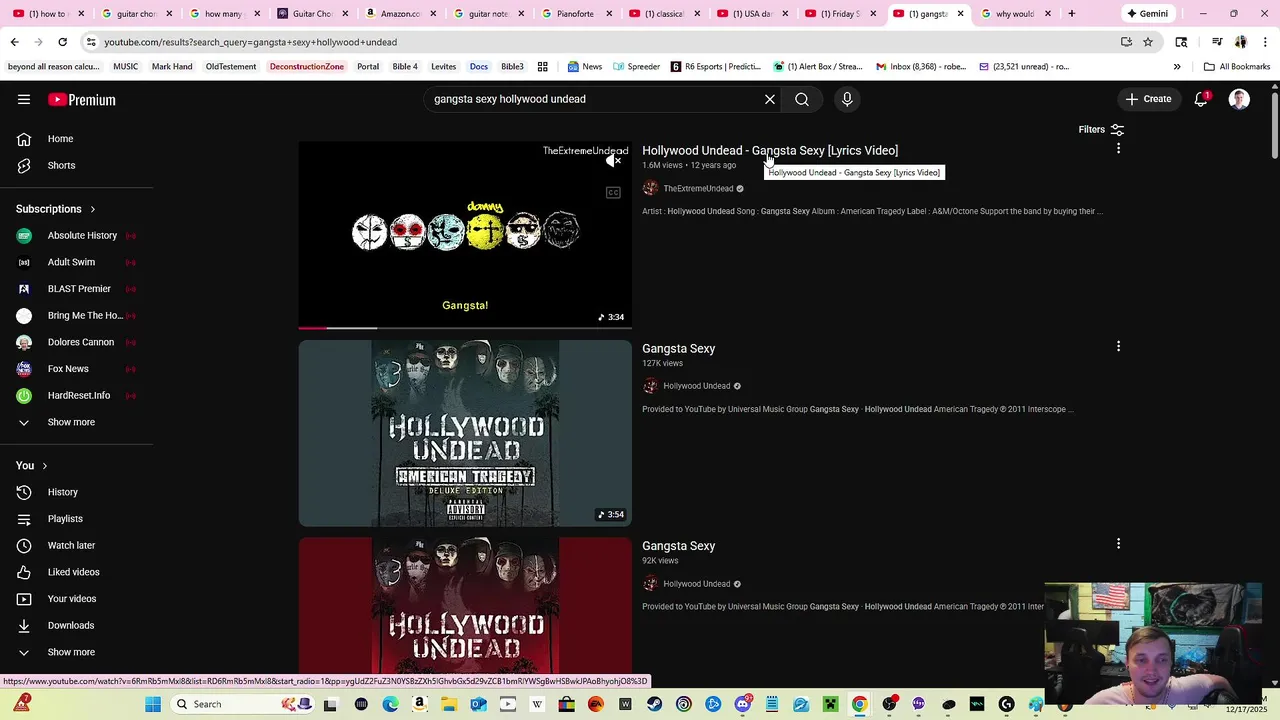Open TheExtremeUndead channel
The height and width of the screenshot is (720, 1280).
click(x=698, y=188)
